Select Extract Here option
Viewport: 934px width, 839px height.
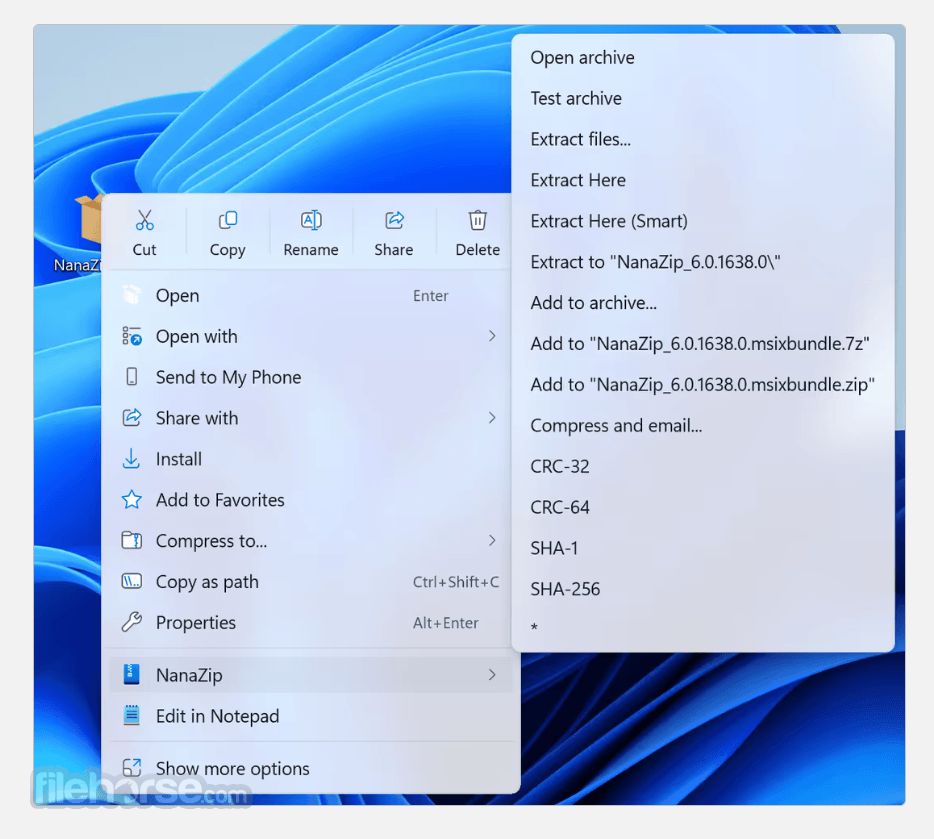(x=703, y=180)
